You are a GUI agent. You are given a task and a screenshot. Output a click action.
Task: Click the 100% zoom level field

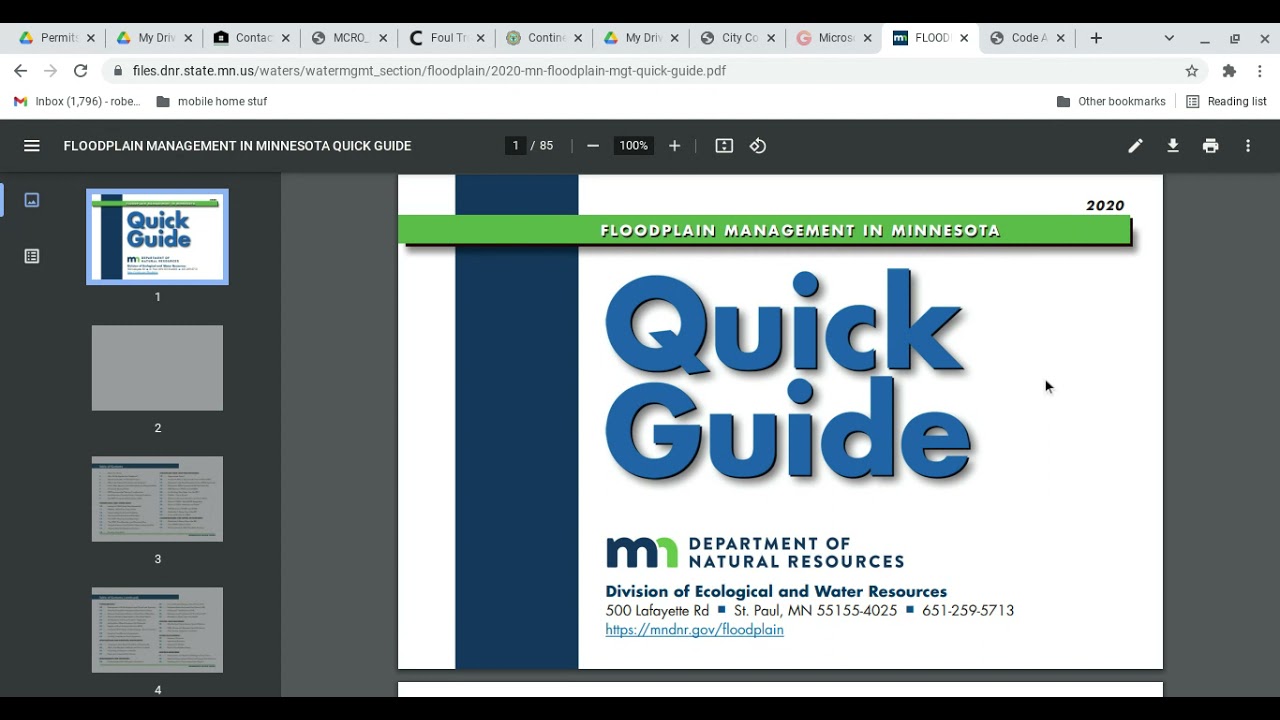pyautogui.click(x=633, y=146)
